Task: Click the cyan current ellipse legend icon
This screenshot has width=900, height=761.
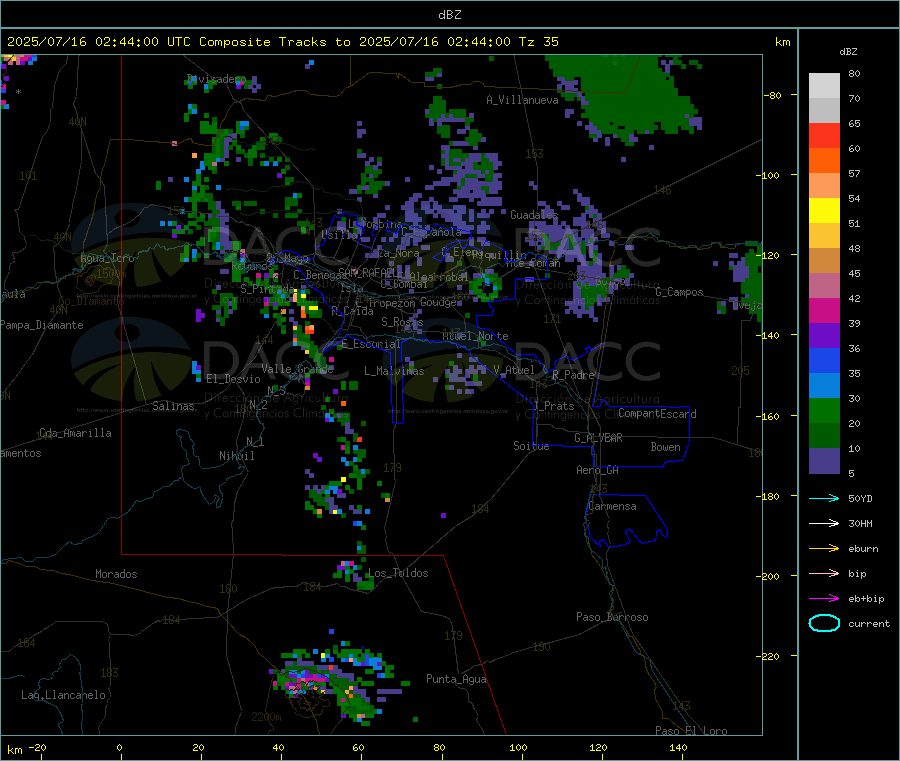Action: pyautogui.click(x=824, y=623)
